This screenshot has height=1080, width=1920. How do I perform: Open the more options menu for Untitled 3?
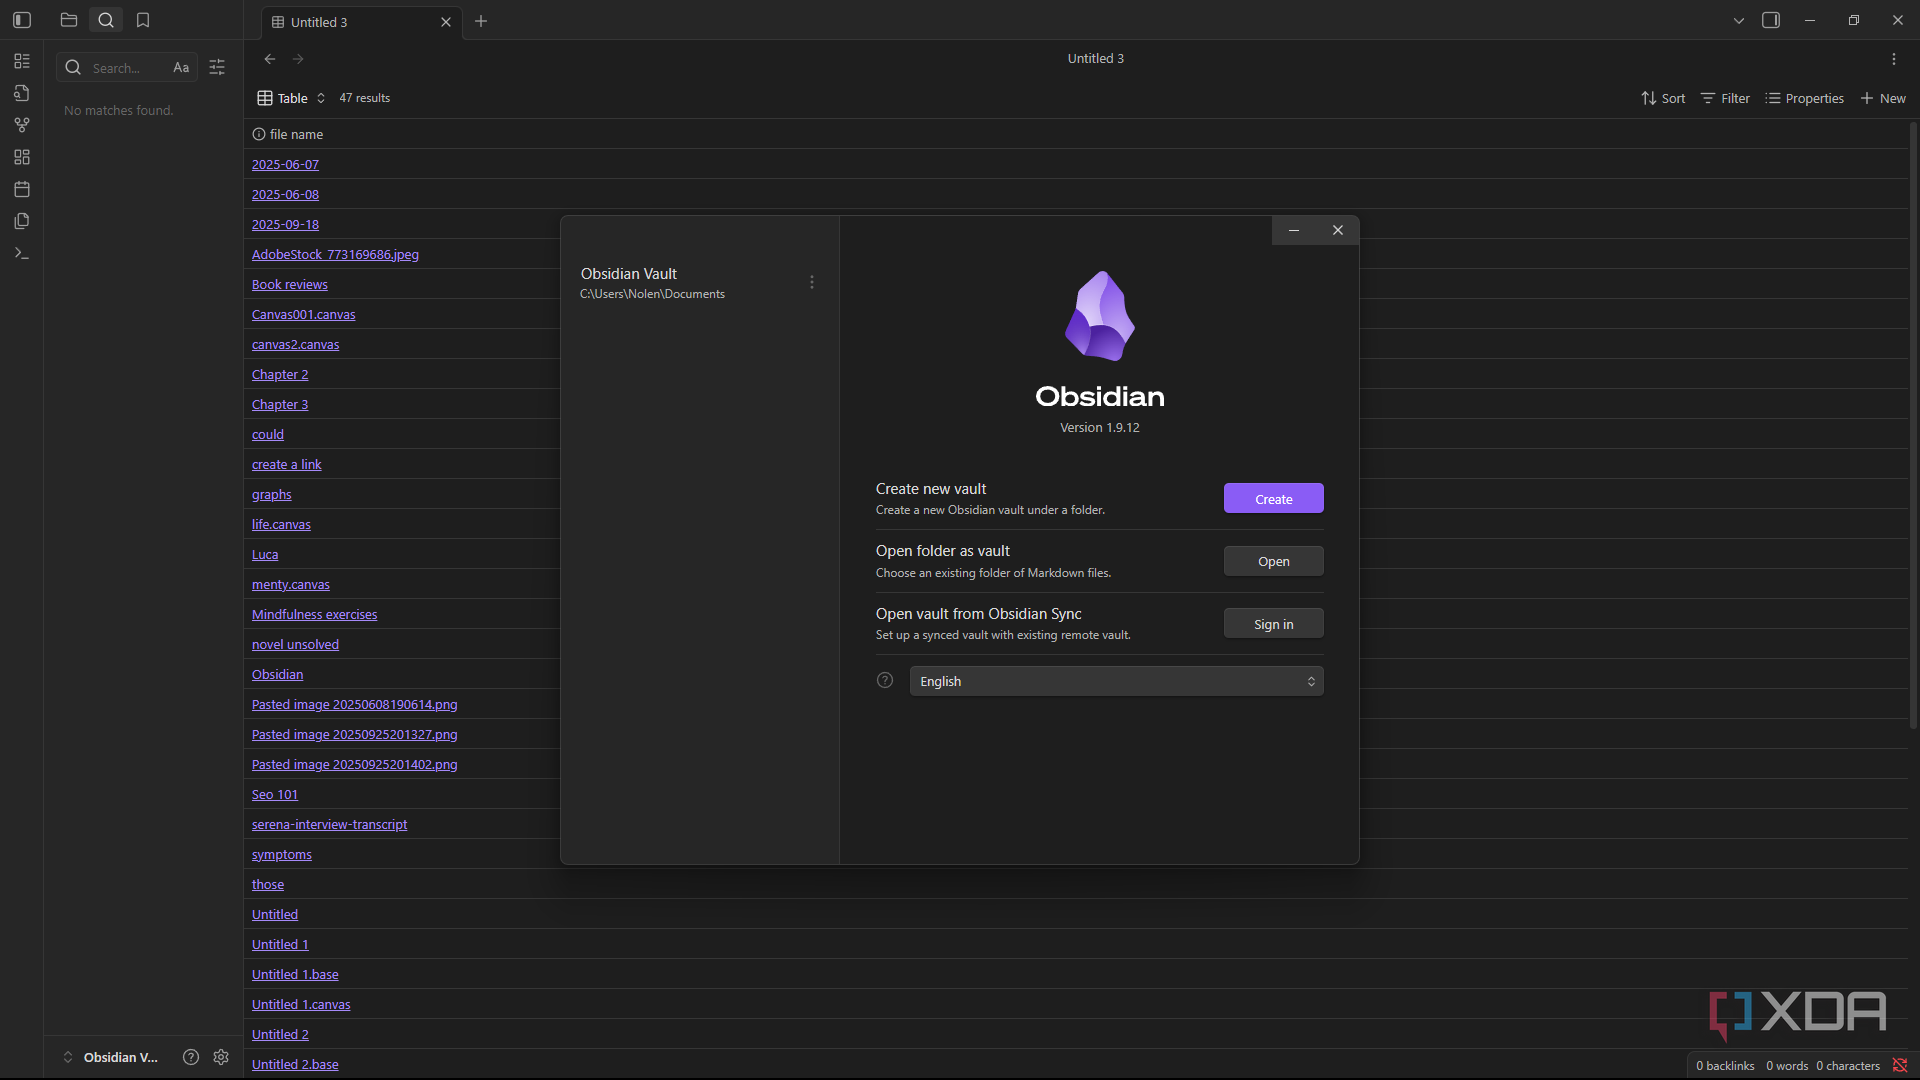1894,59
